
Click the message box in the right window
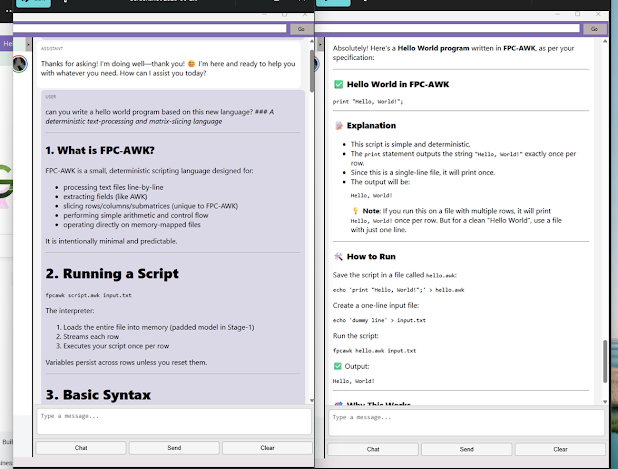[466, 422]
